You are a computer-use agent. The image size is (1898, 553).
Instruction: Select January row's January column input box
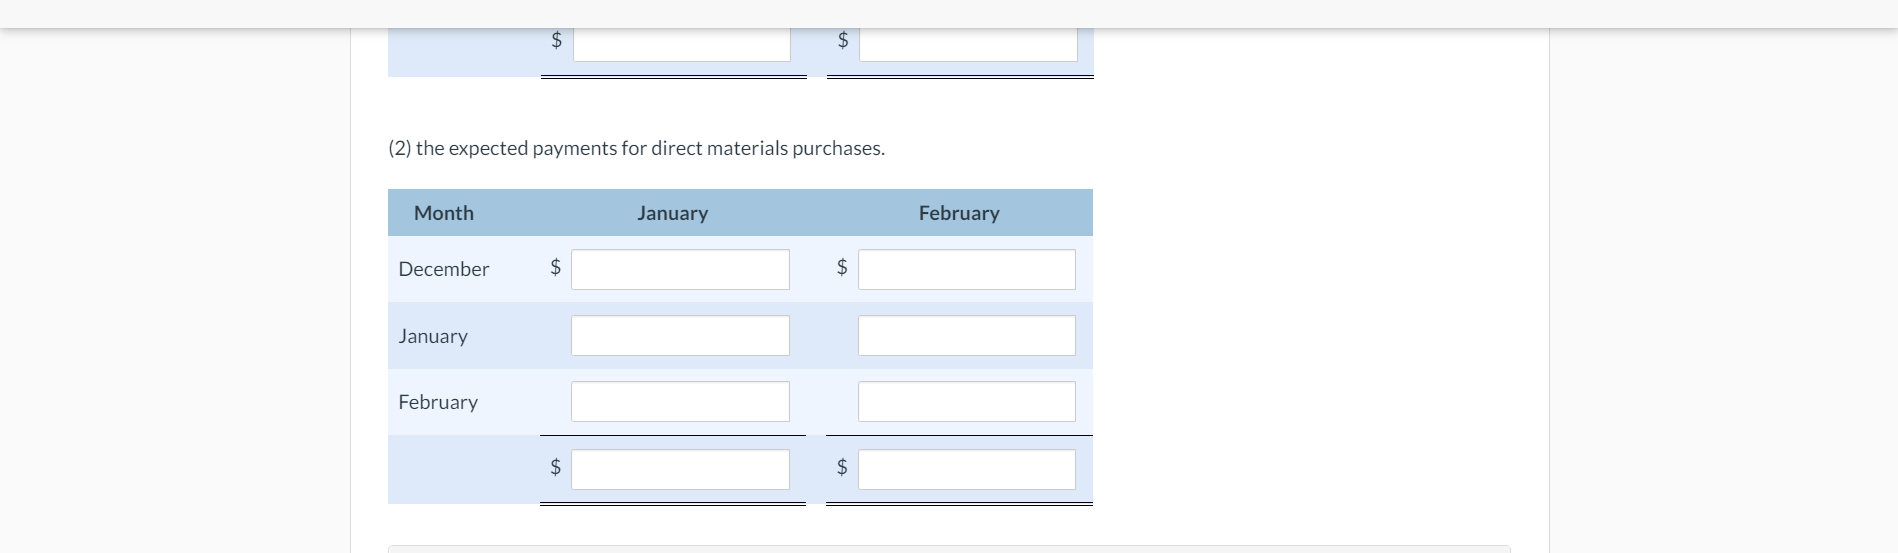tap(680, 336)
